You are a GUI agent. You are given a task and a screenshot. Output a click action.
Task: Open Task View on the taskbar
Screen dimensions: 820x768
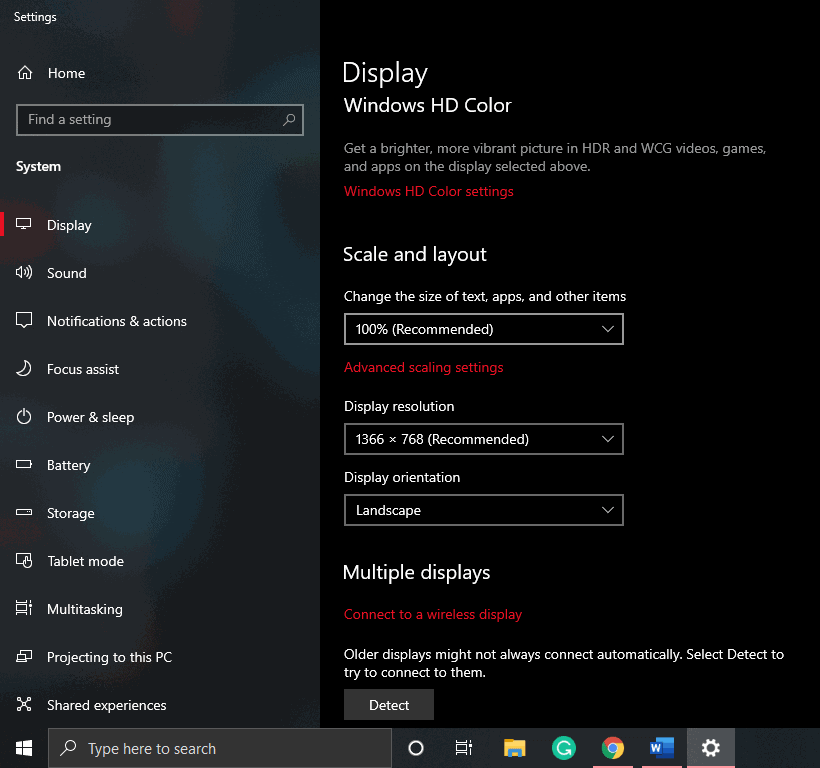tap(463, 748)
